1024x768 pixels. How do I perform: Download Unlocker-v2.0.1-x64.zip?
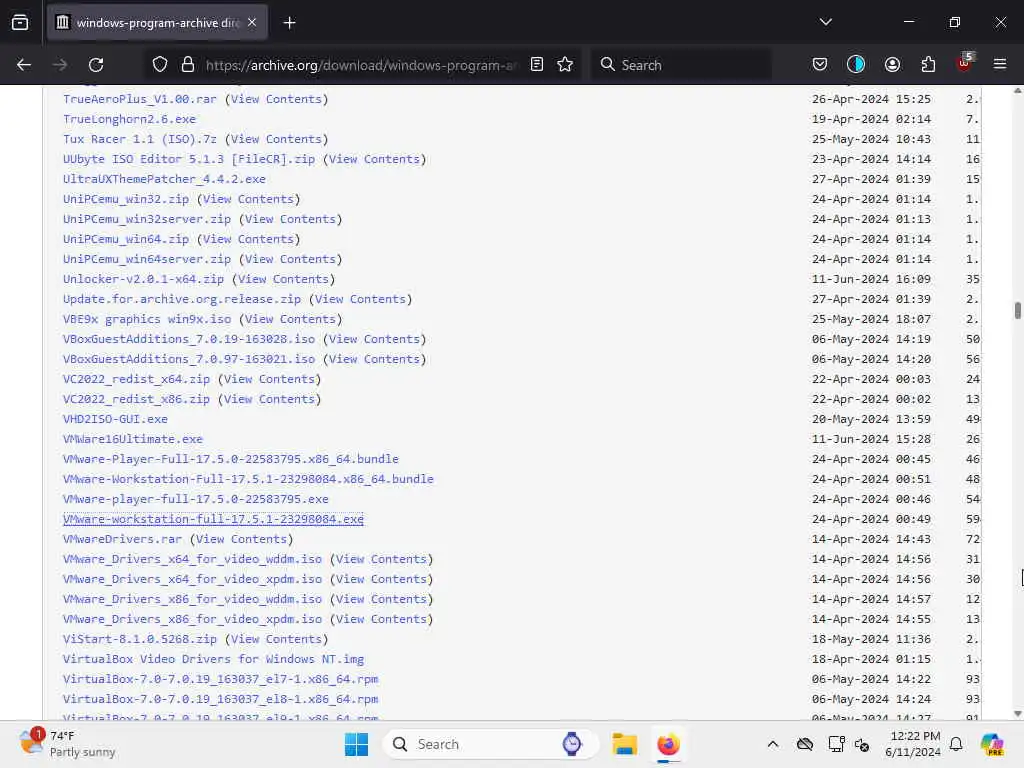143,280
